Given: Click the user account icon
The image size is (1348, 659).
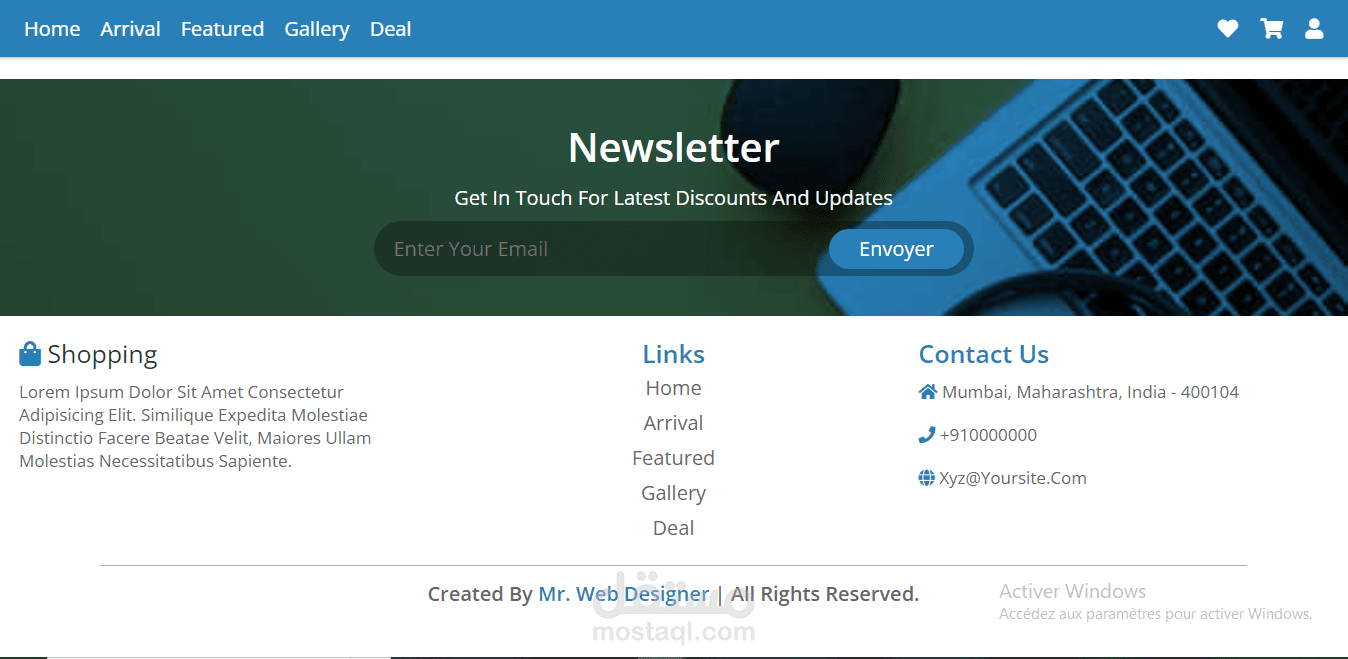Looking at the screenshot, I should (x=1314, y=29).
